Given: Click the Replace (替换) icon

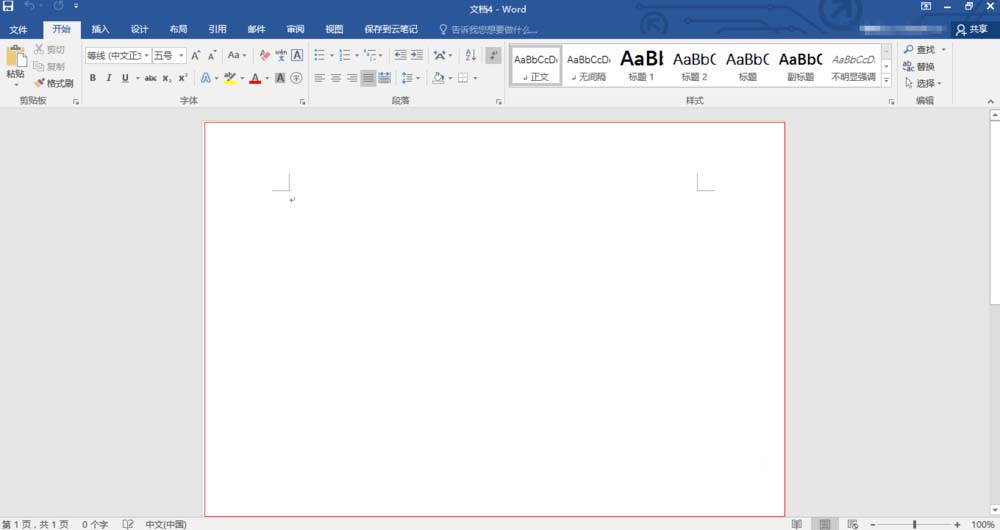Looking at the screenshot, I should click(924, 66).
